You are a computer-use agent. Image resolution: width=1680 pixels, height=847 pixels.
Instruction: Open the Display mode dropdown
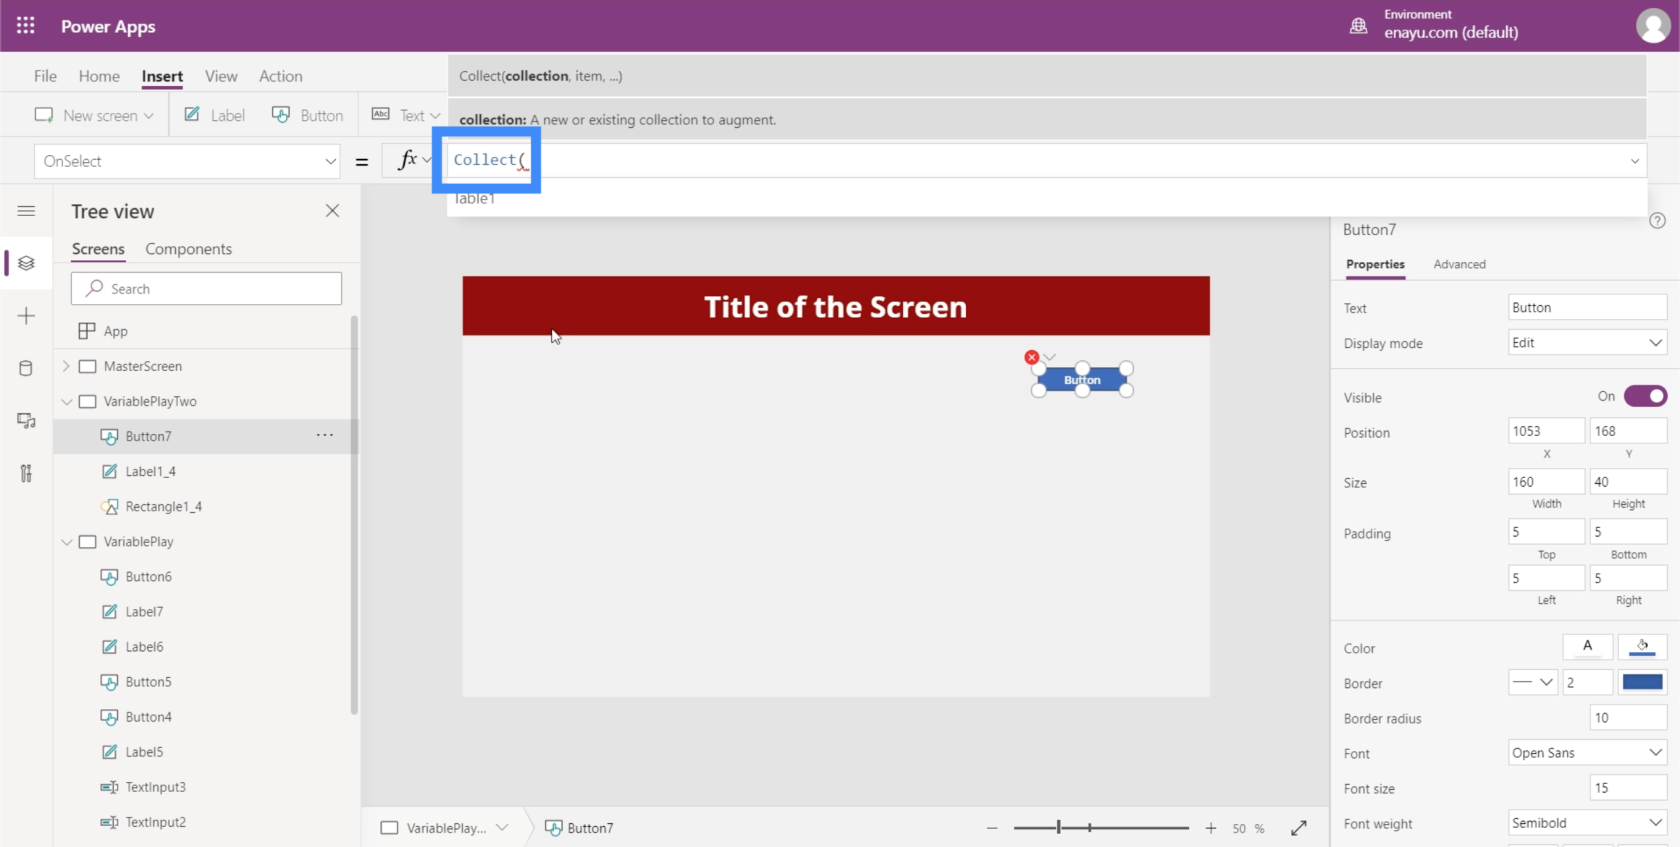pyautogui.click(x=1587, y=343)
